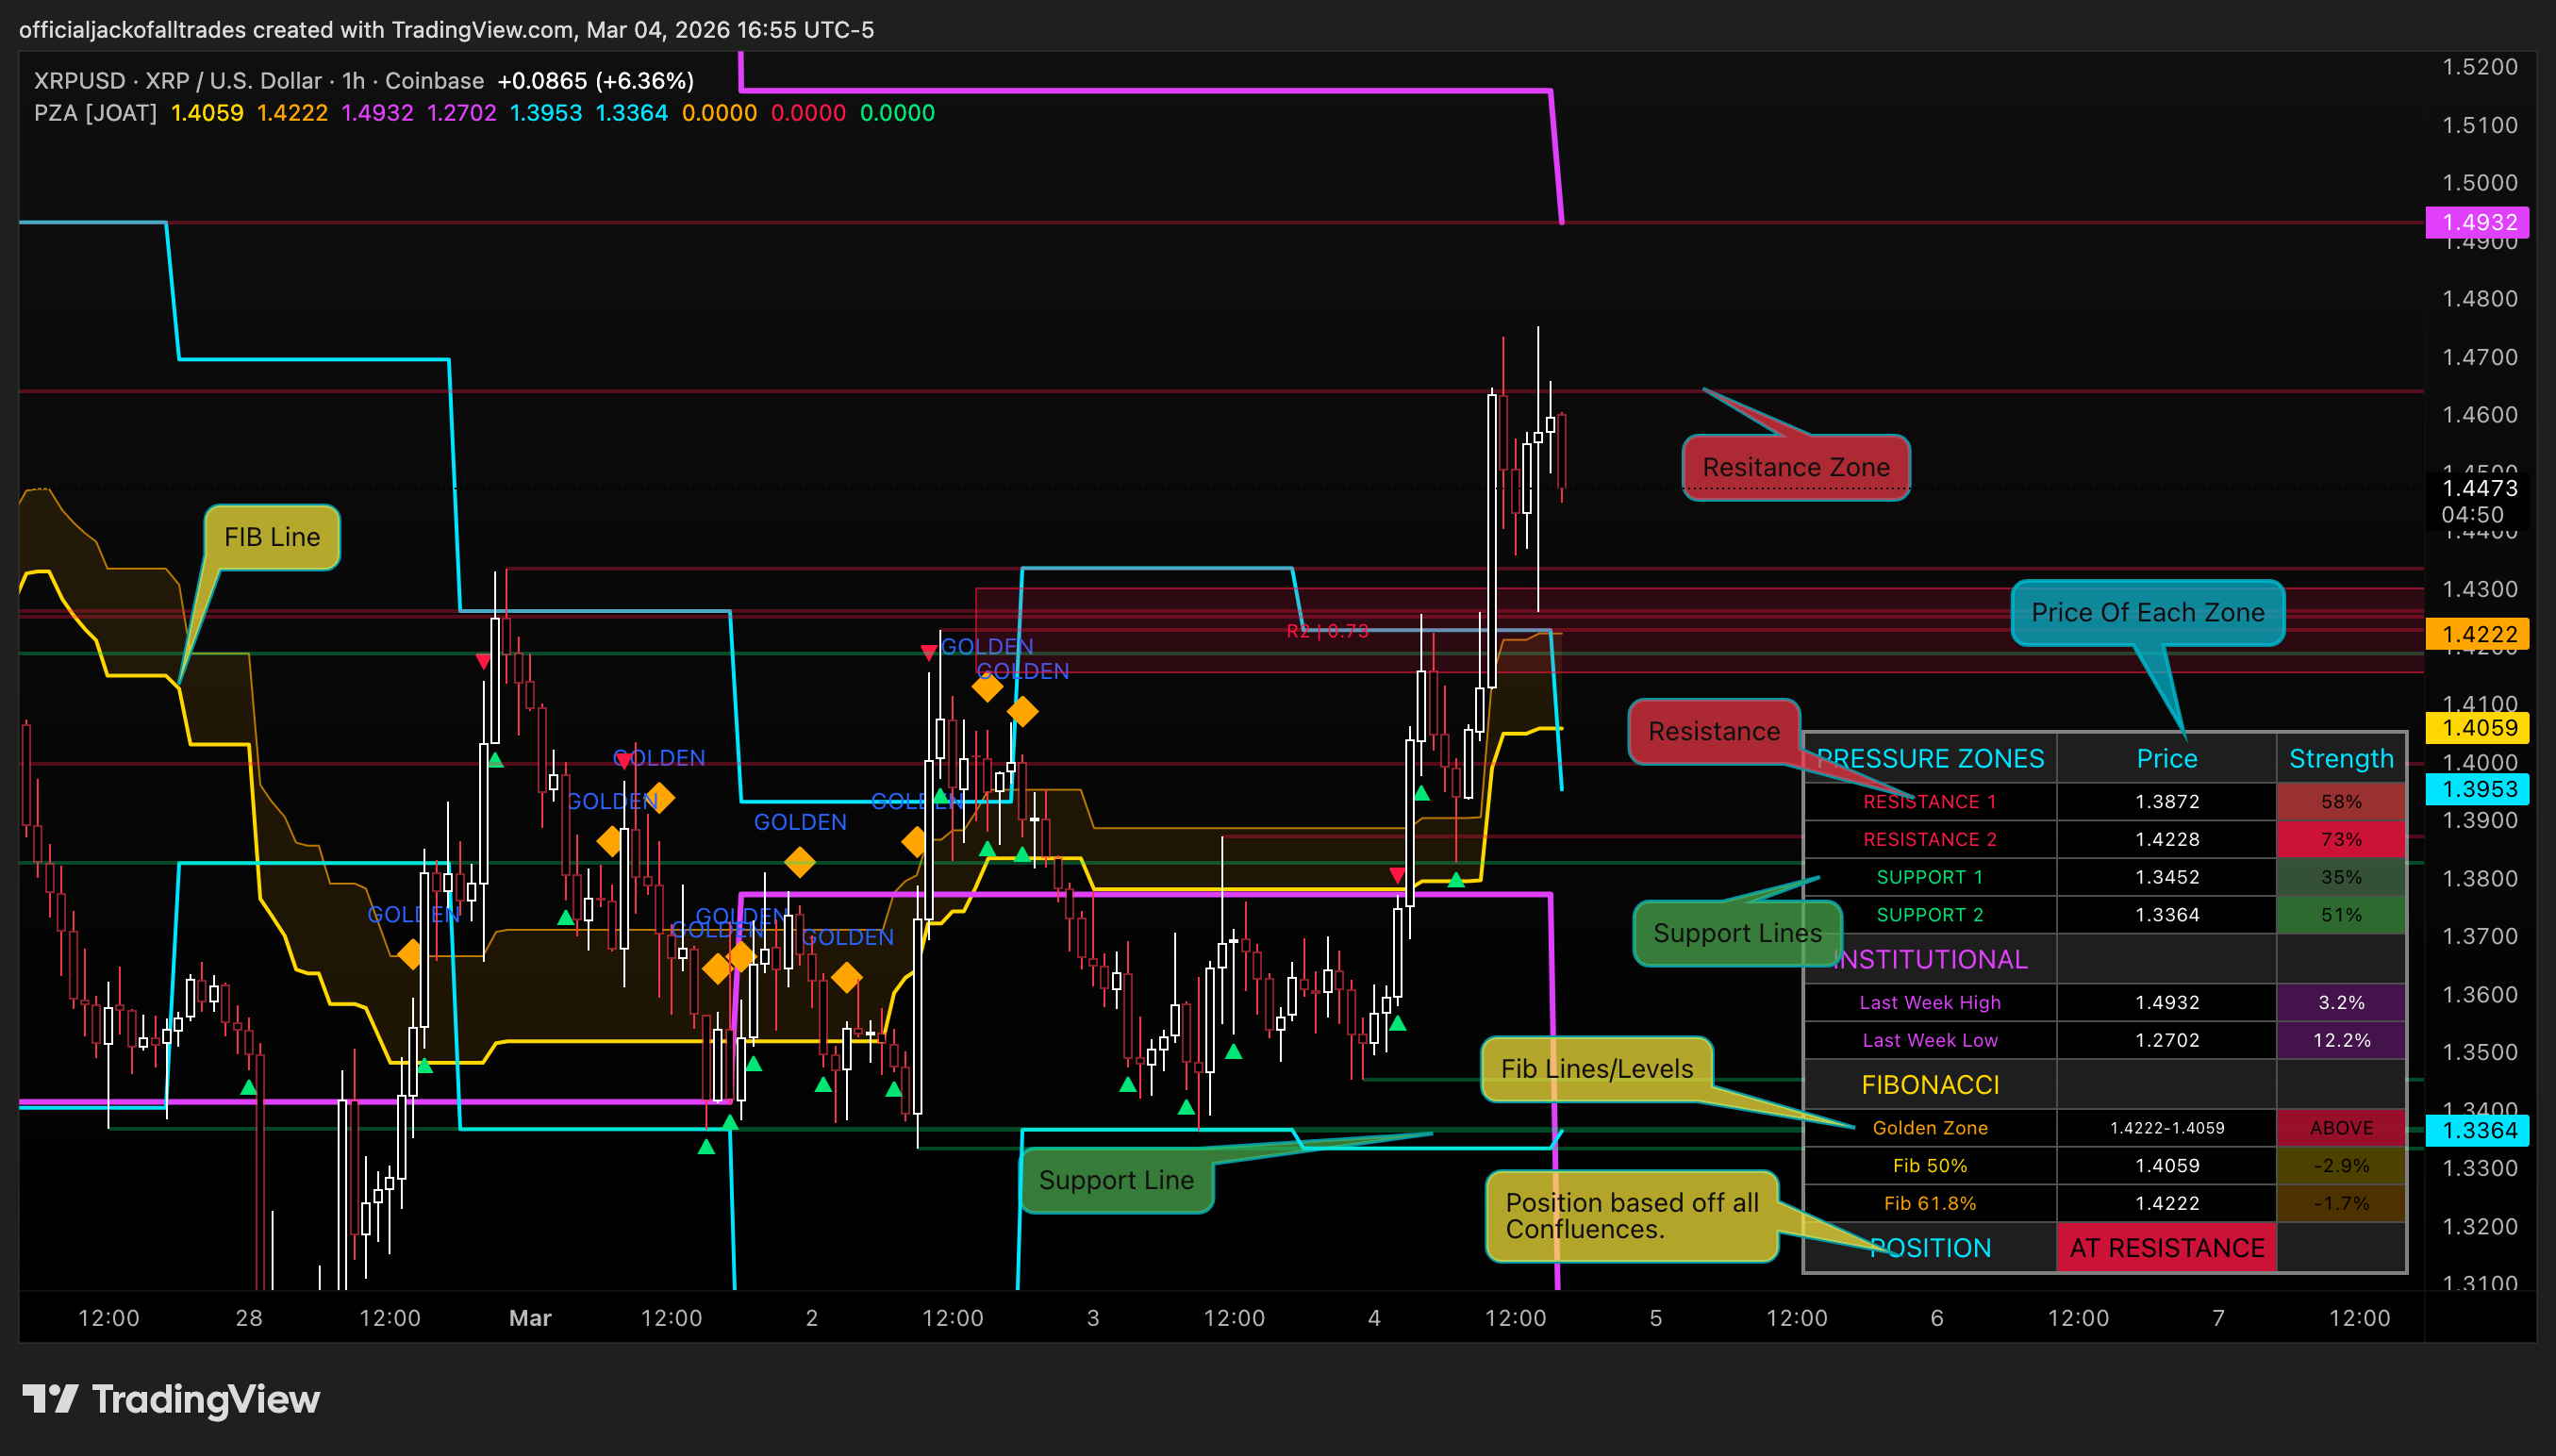Select the PZA [JOAT] indicator name
This screenshot has width=2556, height=1456.
95,113
